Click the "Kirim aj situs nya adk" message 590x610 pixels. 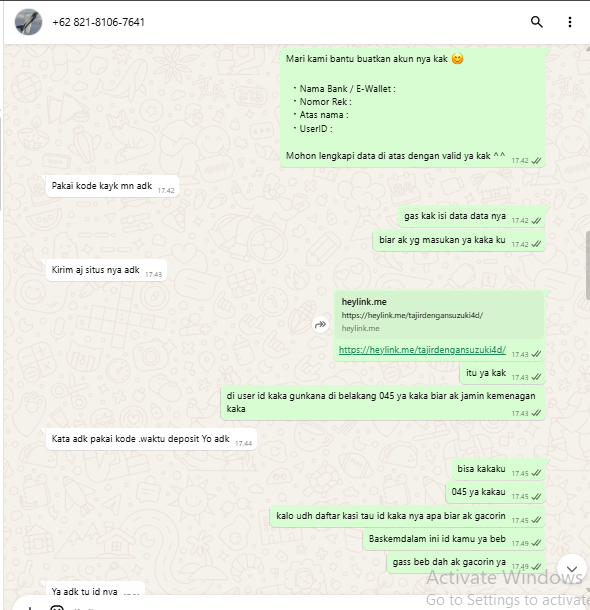(x=107, y=270)
